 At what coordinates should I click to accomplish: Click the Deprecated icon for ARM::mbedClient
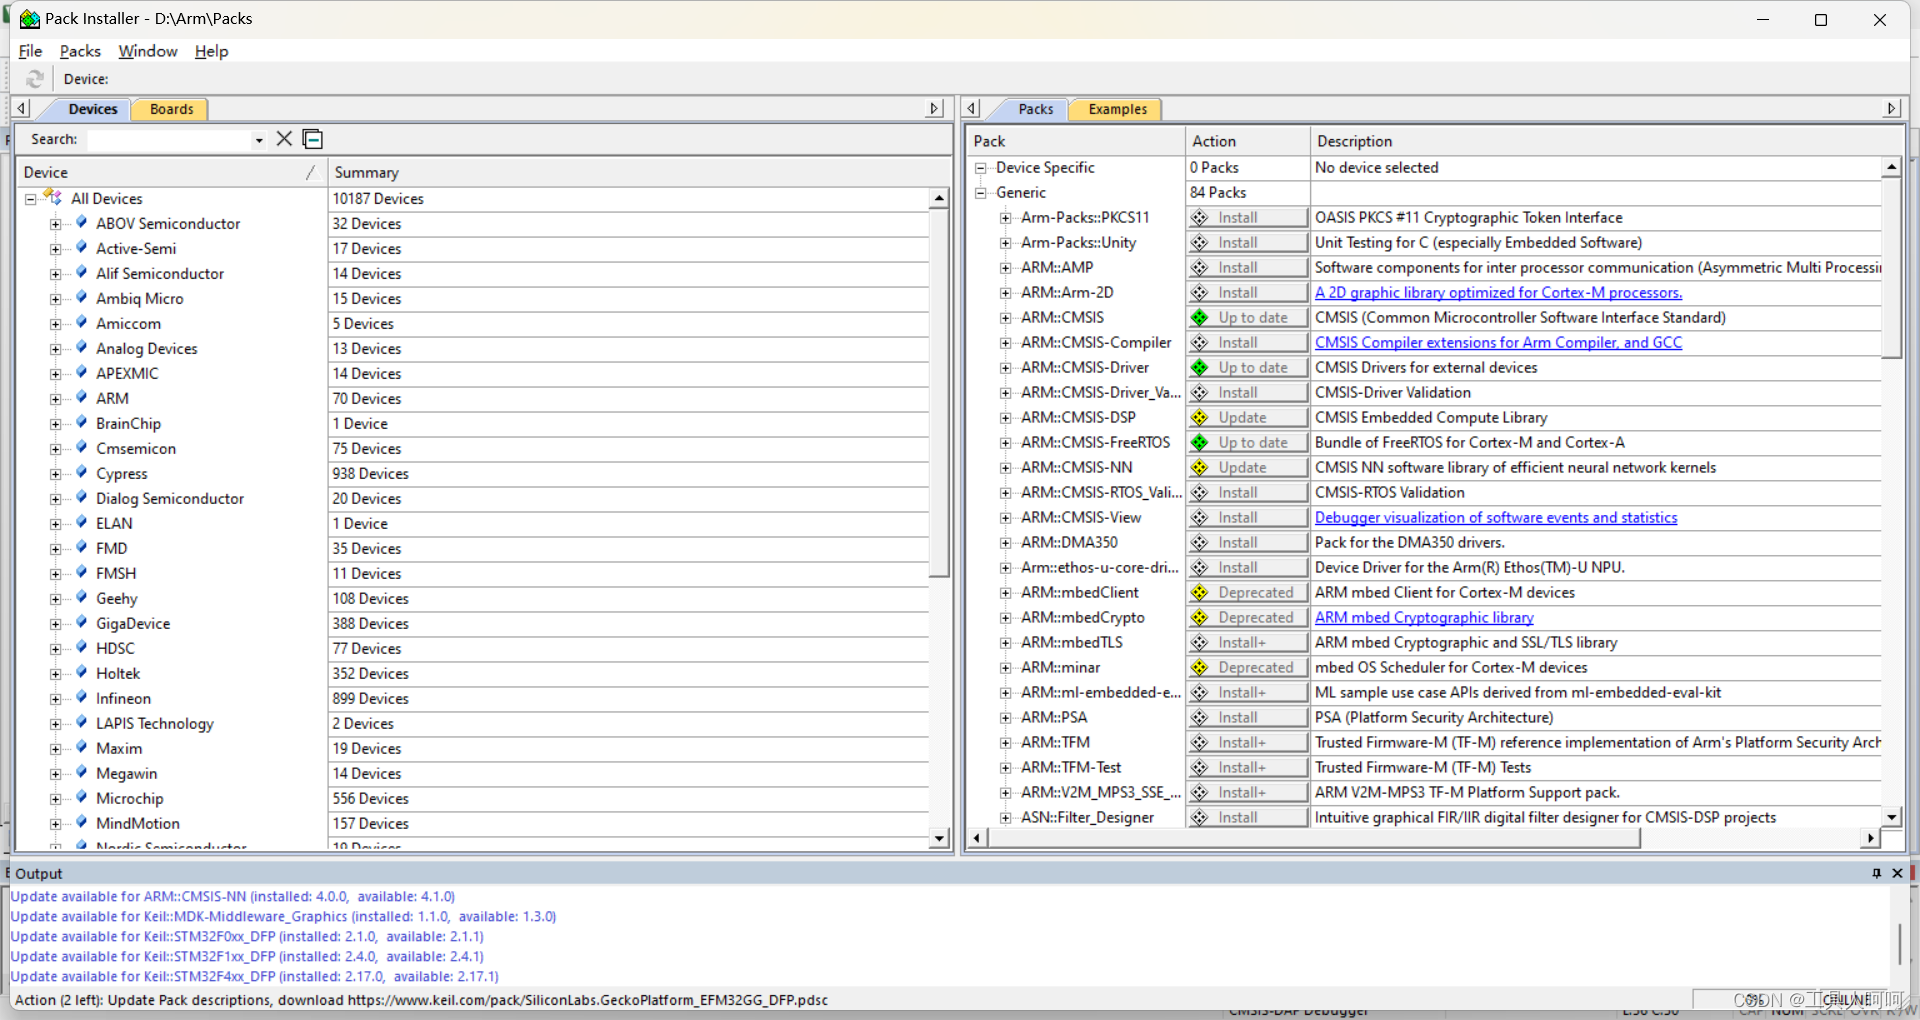coord(1200,593)
